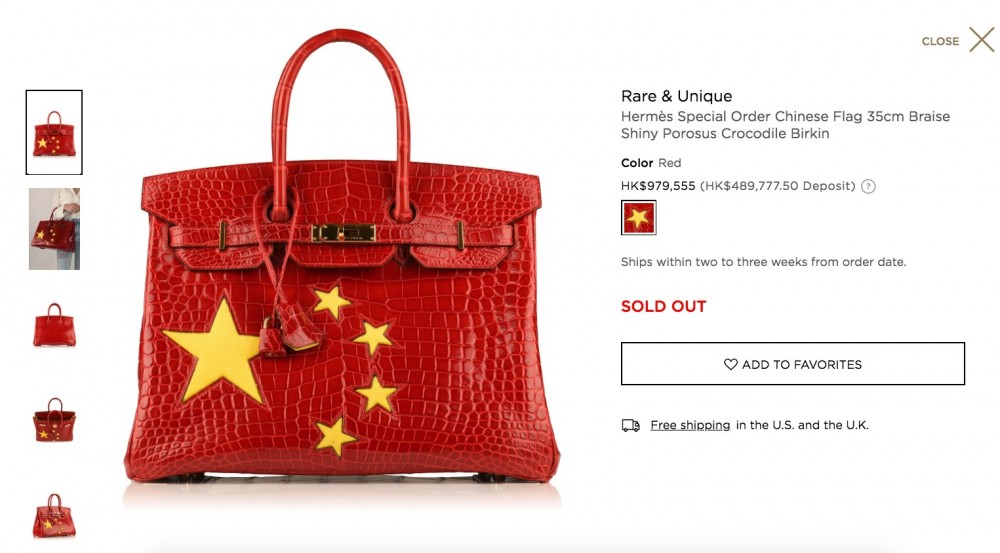Click the CLOSE text label

[x=940, y=41]
